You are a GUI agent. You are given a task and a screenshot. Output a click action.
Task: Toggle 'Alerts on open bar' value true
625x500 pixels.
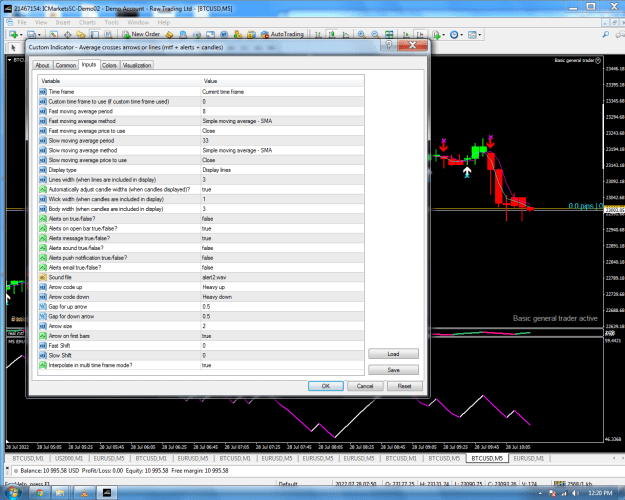(282, 228)
